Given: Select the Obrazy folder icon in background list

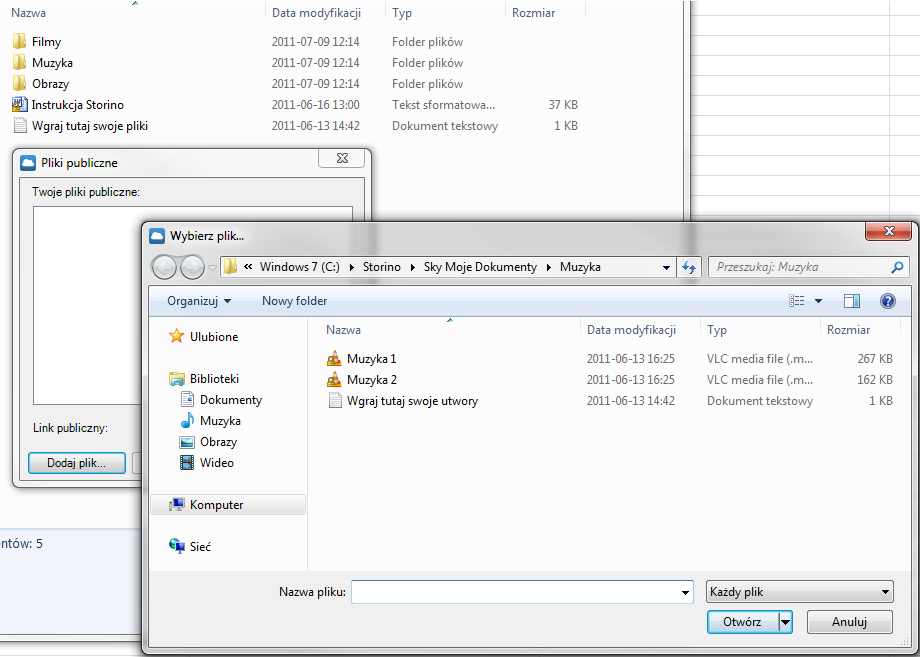Looking at the screenshot, I should (x=19, y=84).
